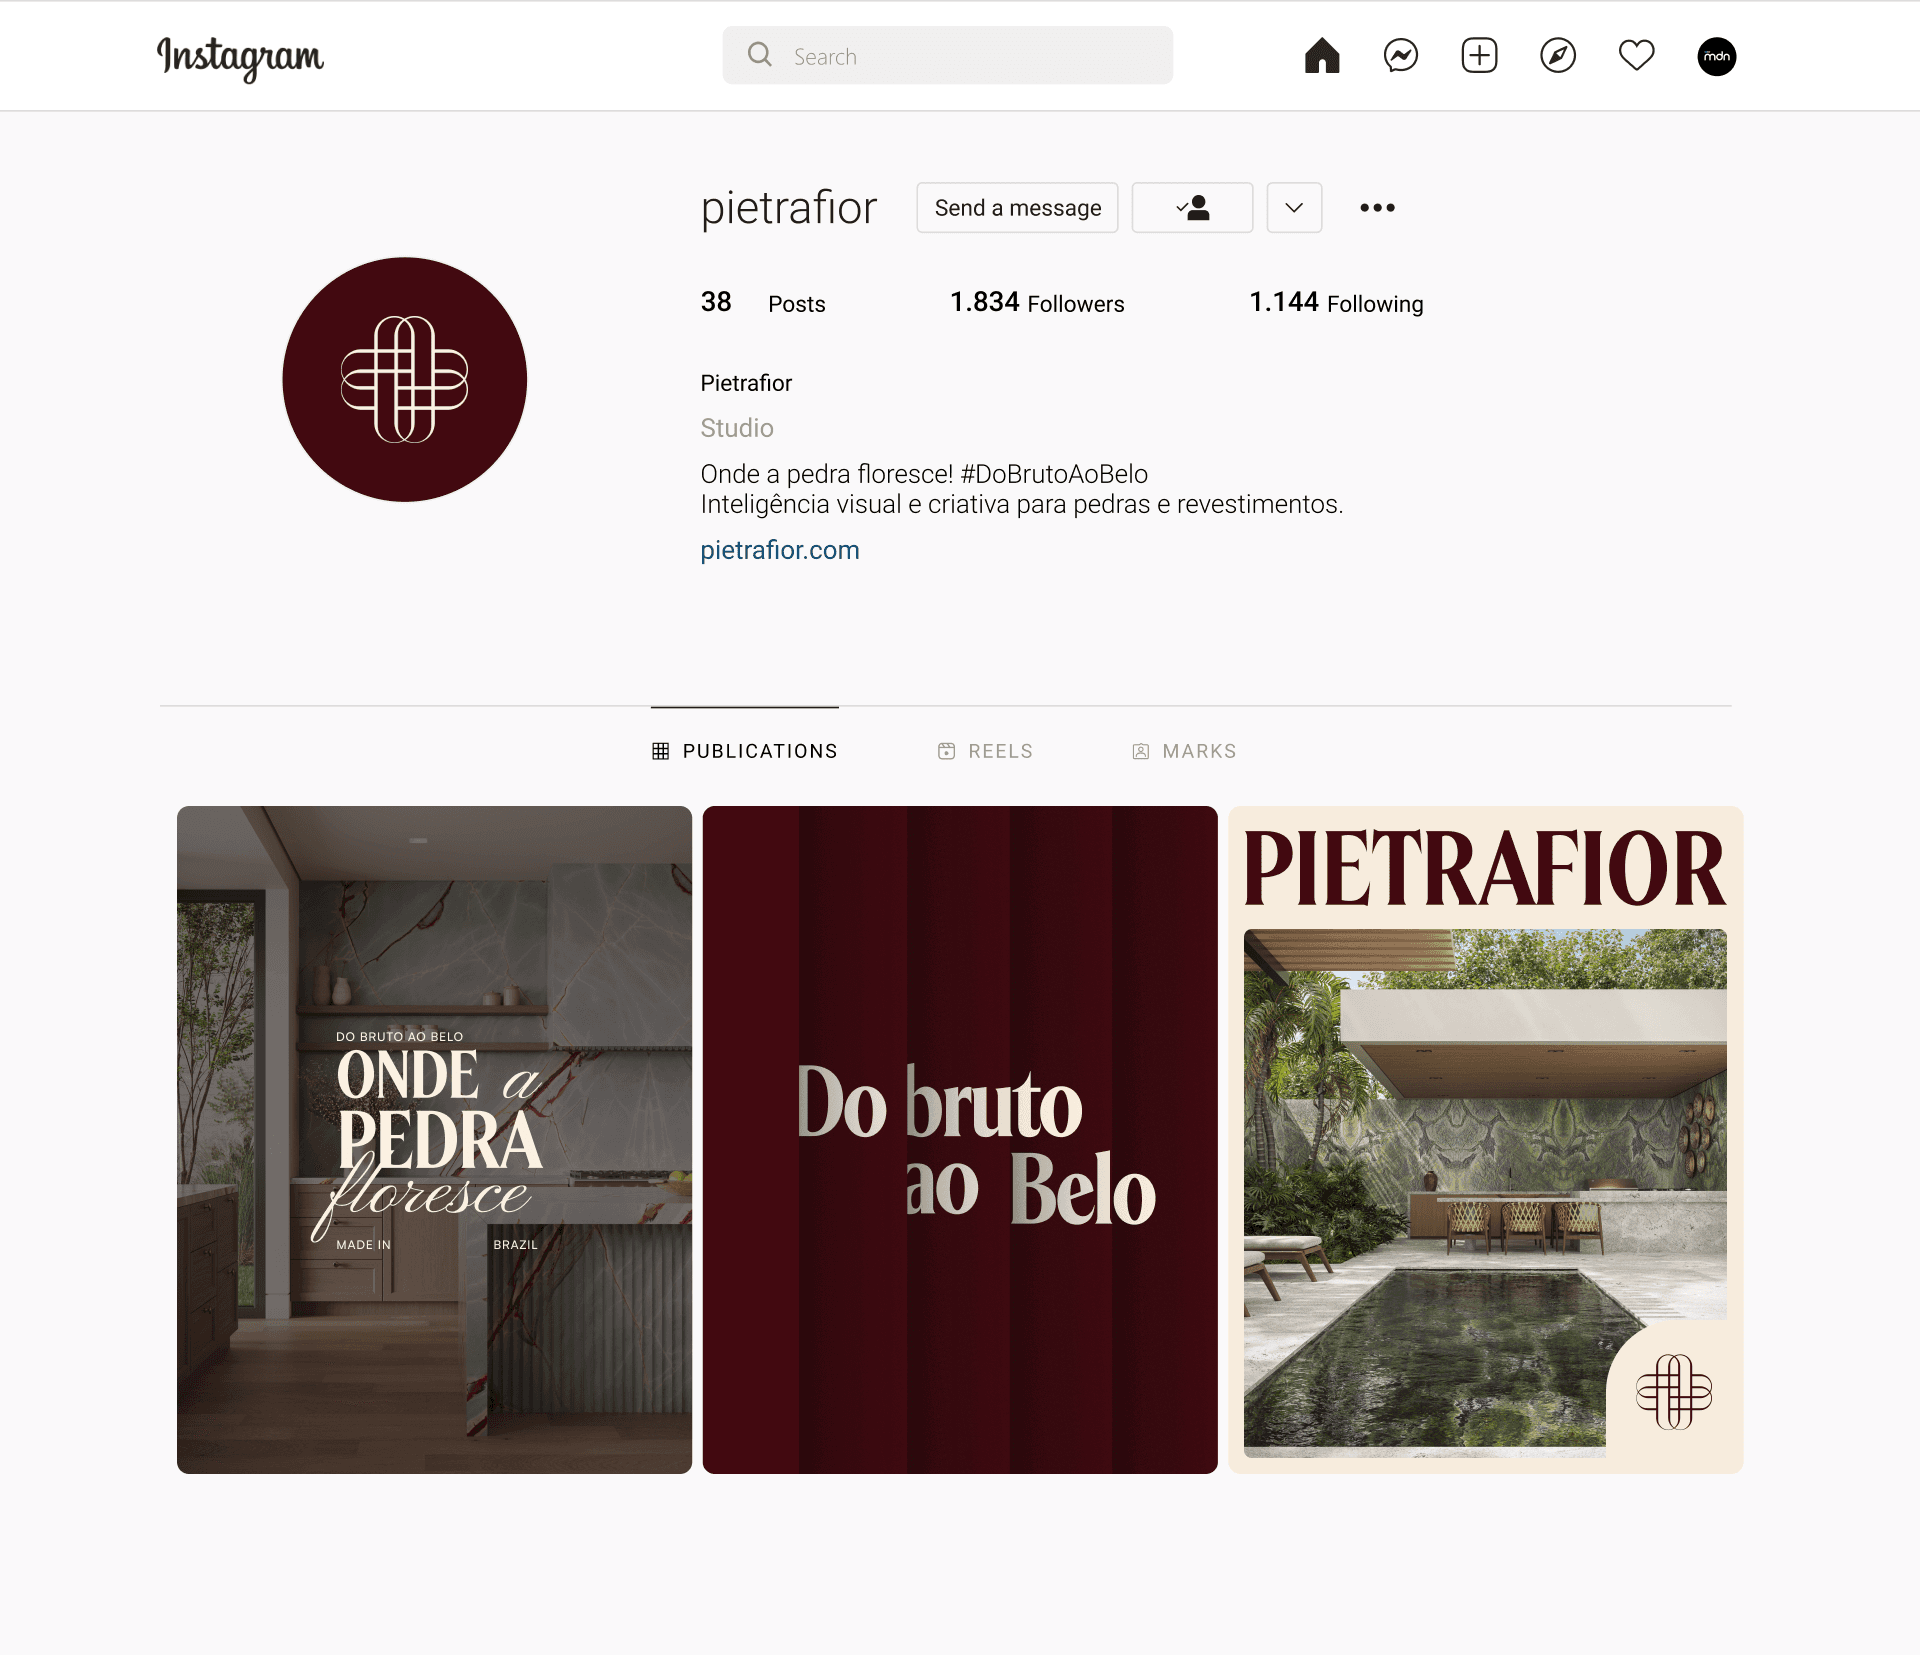Open the pietrafior.com link
The image size is (1920, 1655).
[x=780, y=550]
